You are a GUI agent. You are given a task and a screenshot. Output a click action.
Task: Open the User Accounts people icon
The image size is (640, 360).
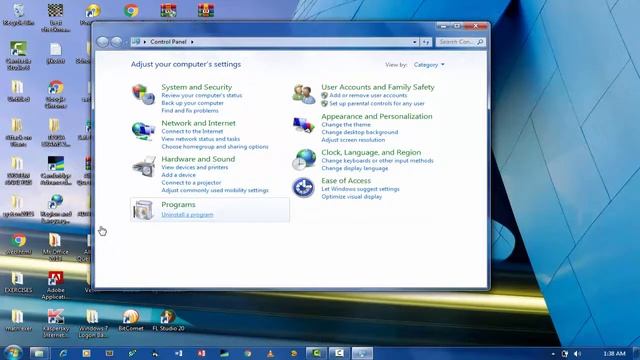pyautogui.click(x=304, y=94)
